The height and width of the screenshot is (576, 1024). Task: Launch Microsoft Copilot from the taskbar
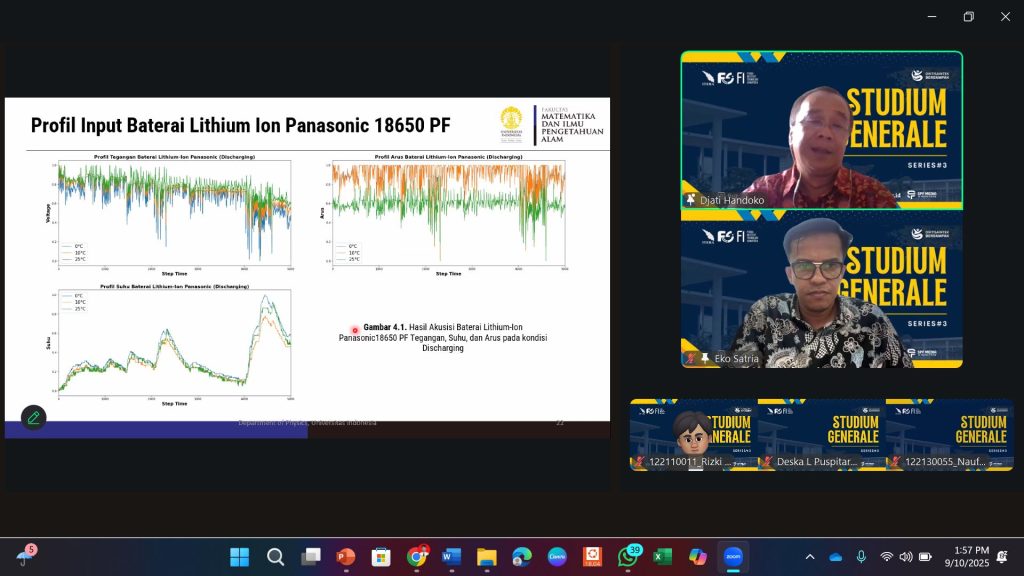[x=698, y=557]
